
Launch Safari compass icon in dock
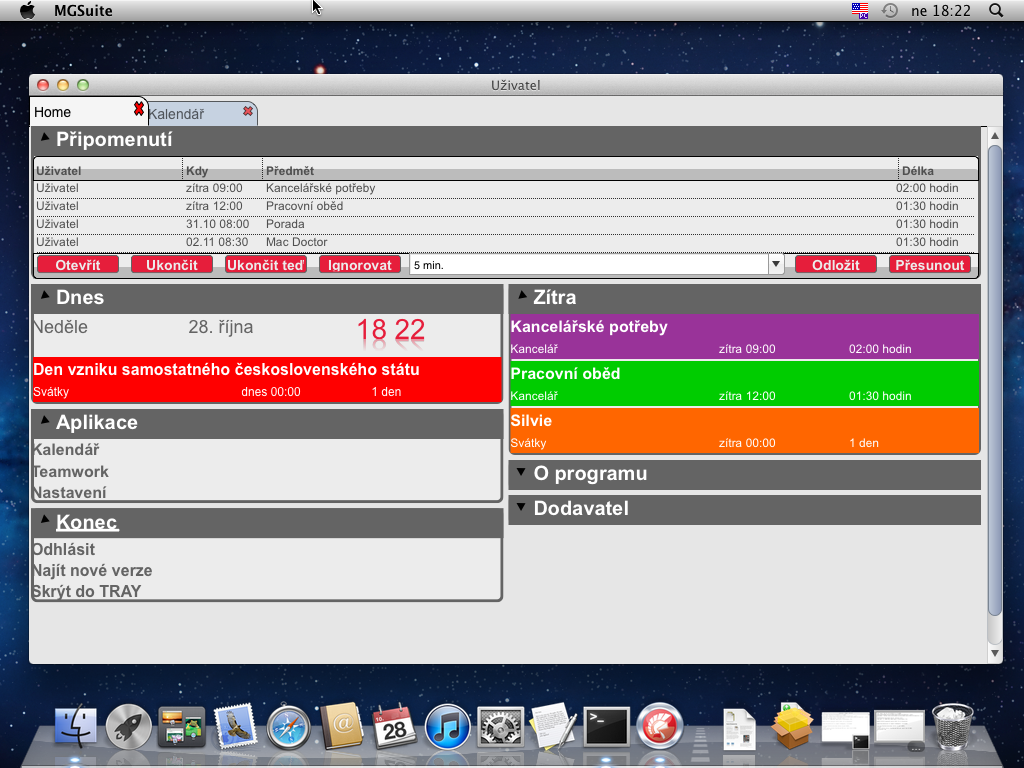click(288, 726)
